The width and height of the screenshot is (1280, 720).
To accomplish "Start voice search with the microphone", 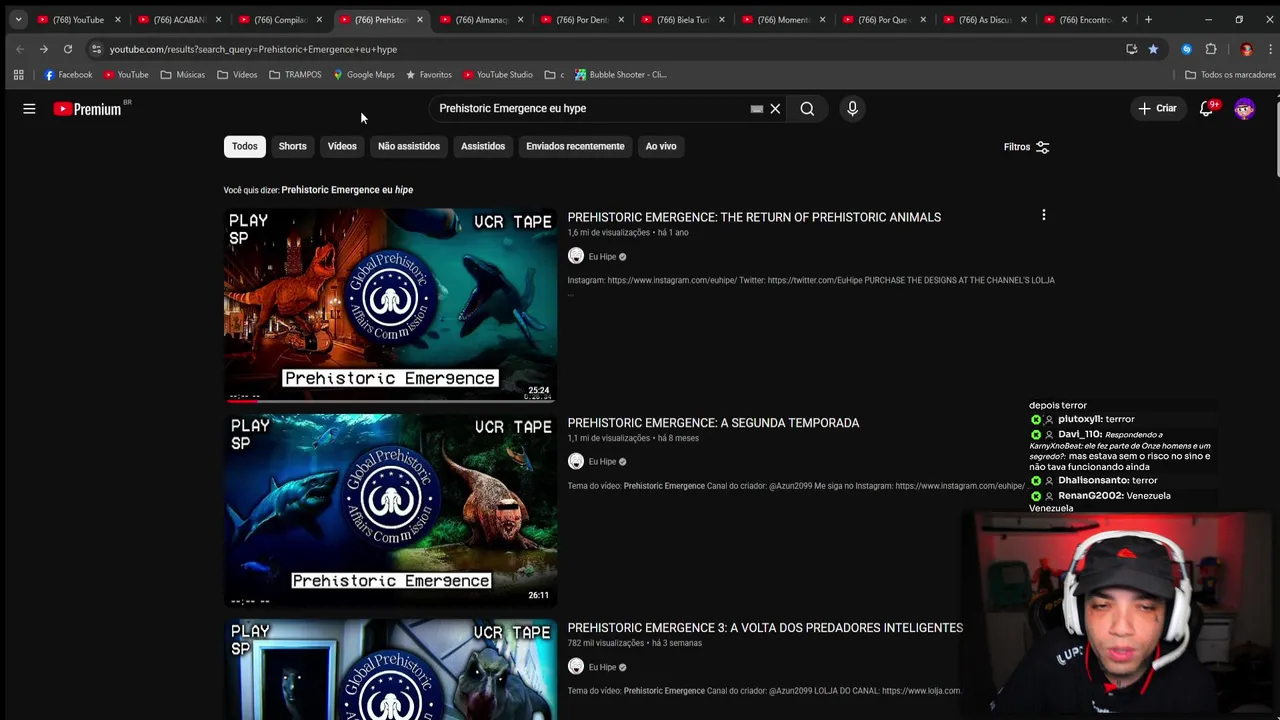I will pyautogui.click(x=852, y=109).
